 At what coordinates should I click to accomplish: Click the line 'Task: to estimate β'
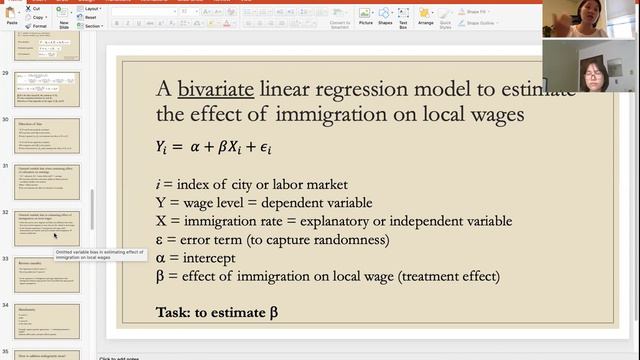(217, 313)
